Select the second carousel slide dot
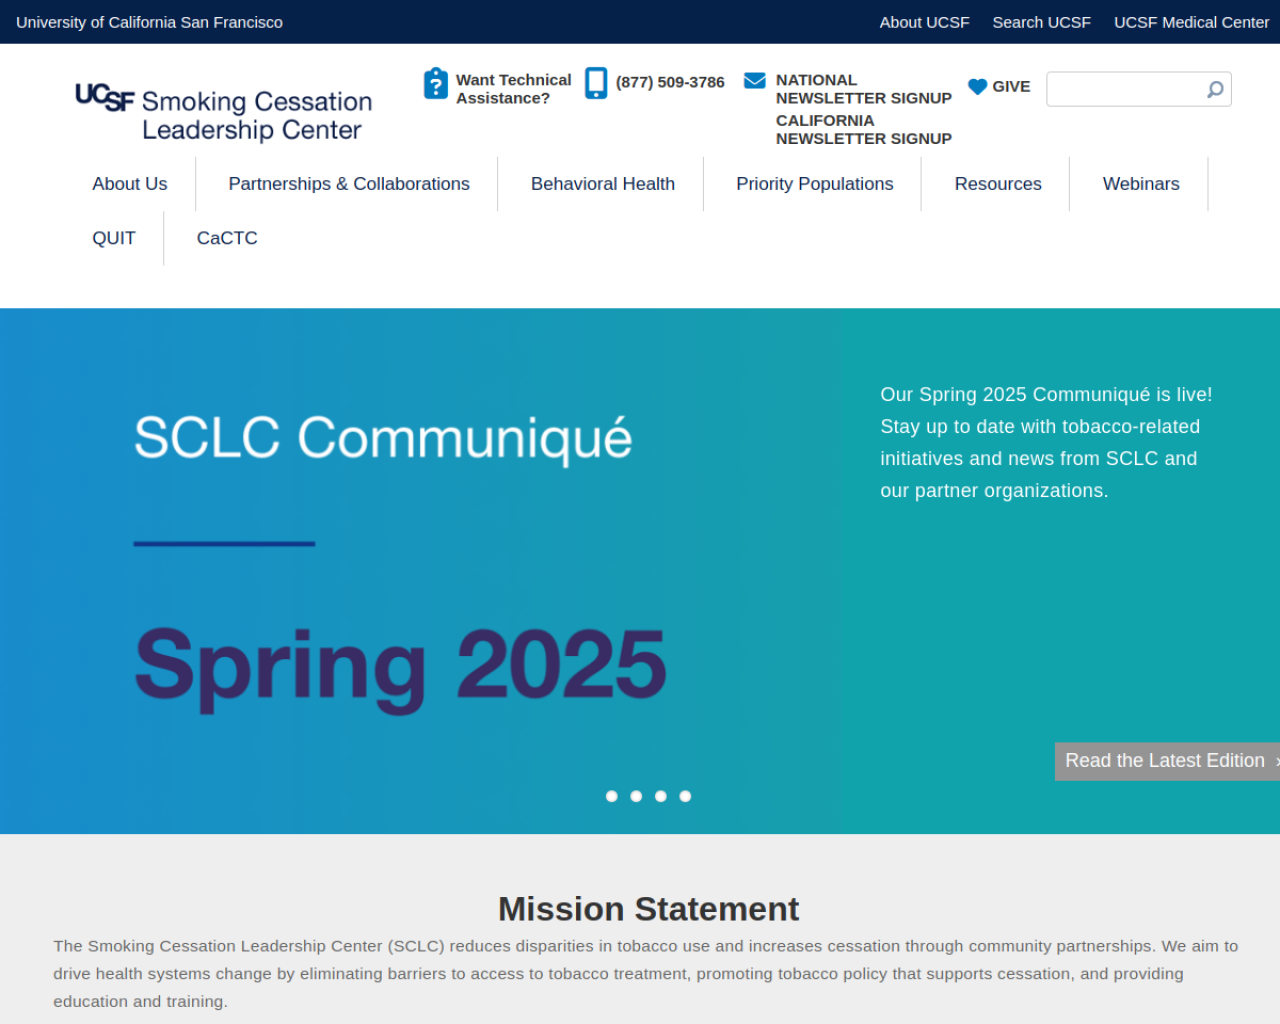 (636, 796)
